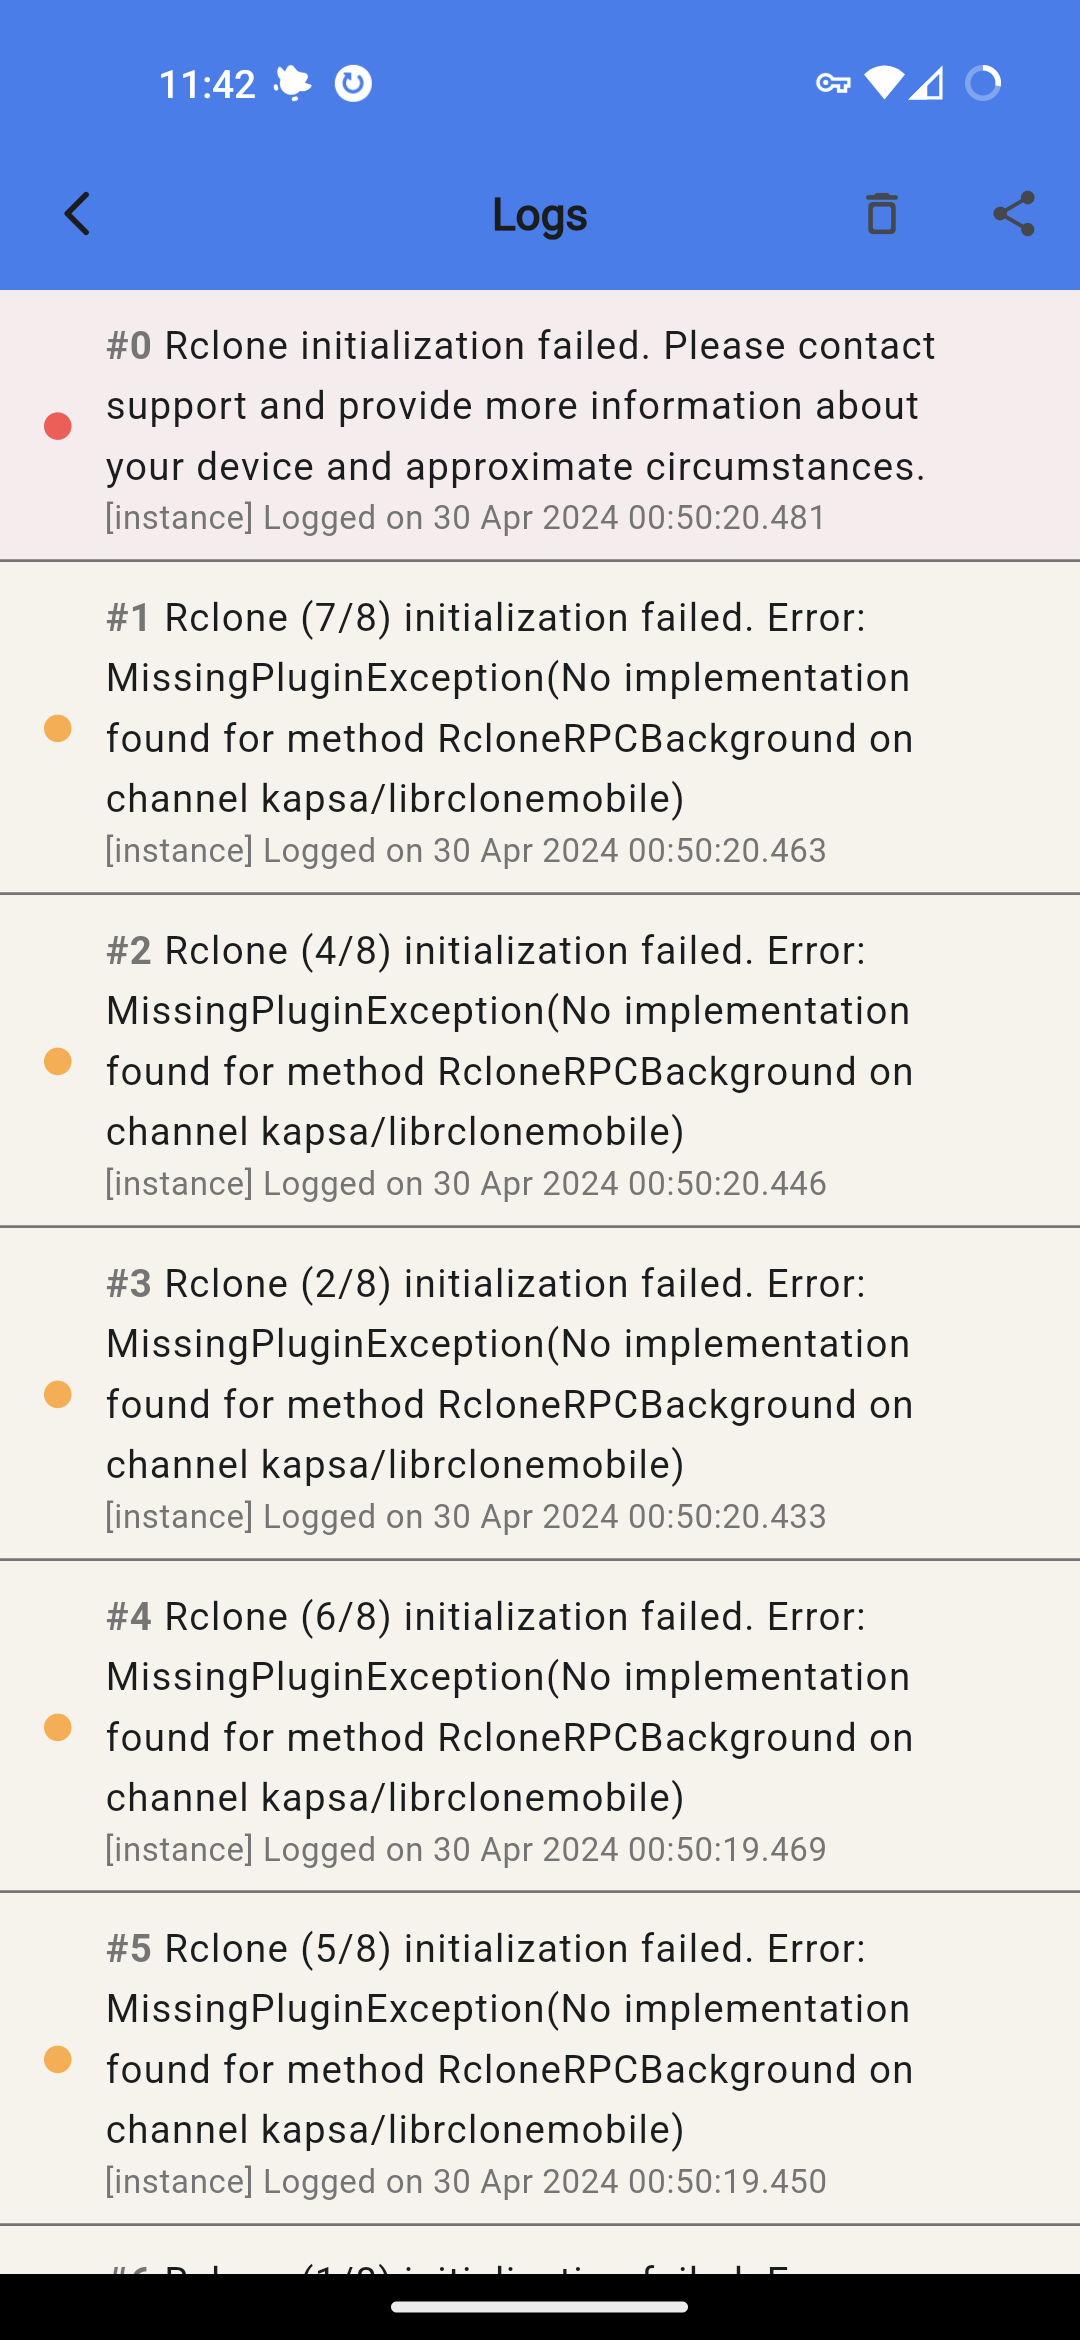Select log #2 Rclone (4/8) entry

(540, 1061)
